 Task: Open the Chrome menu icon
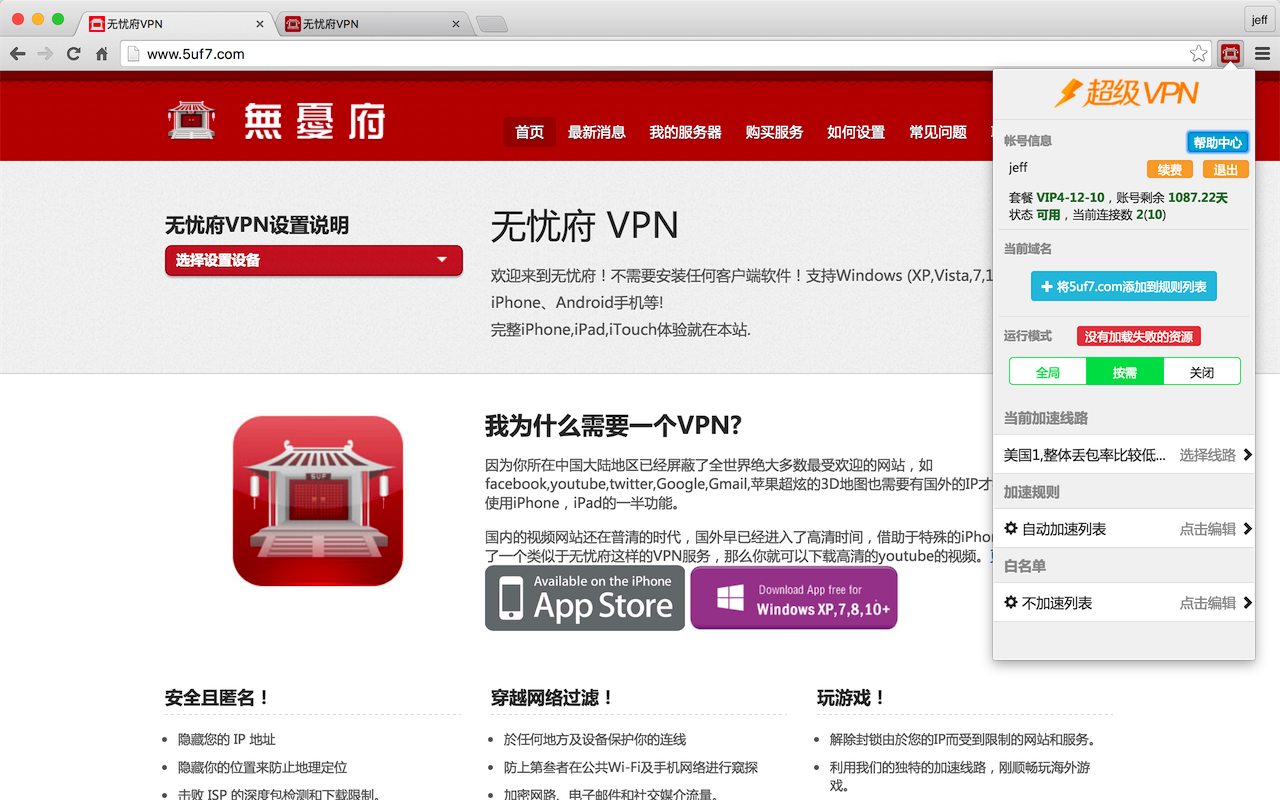pos(1262,53)
